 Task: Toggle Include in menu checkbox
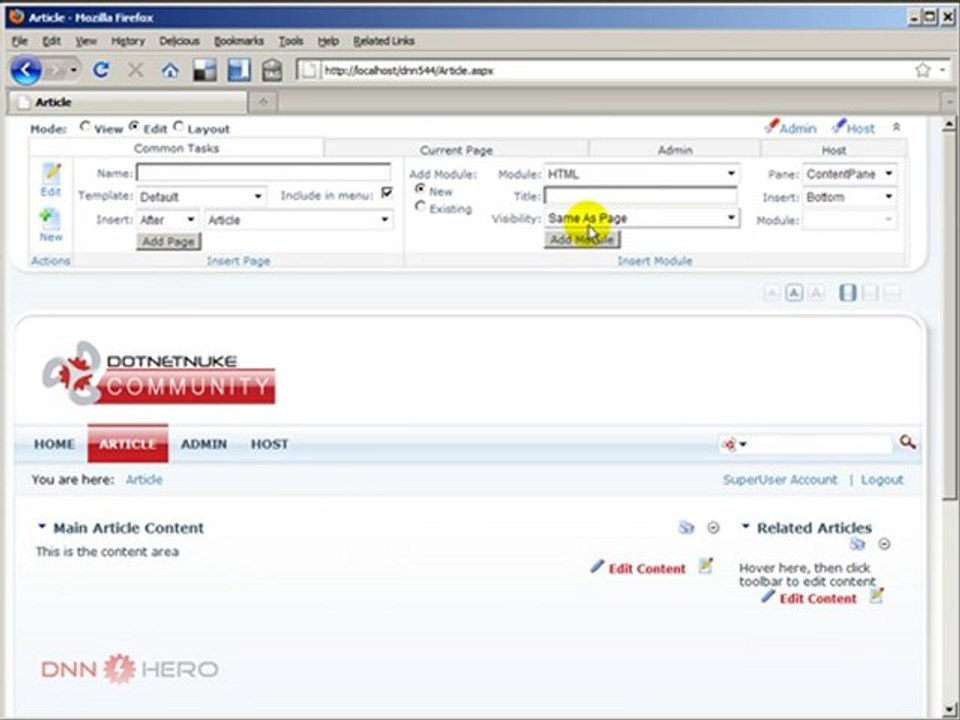pyautogui.click(x=386, y=193)
